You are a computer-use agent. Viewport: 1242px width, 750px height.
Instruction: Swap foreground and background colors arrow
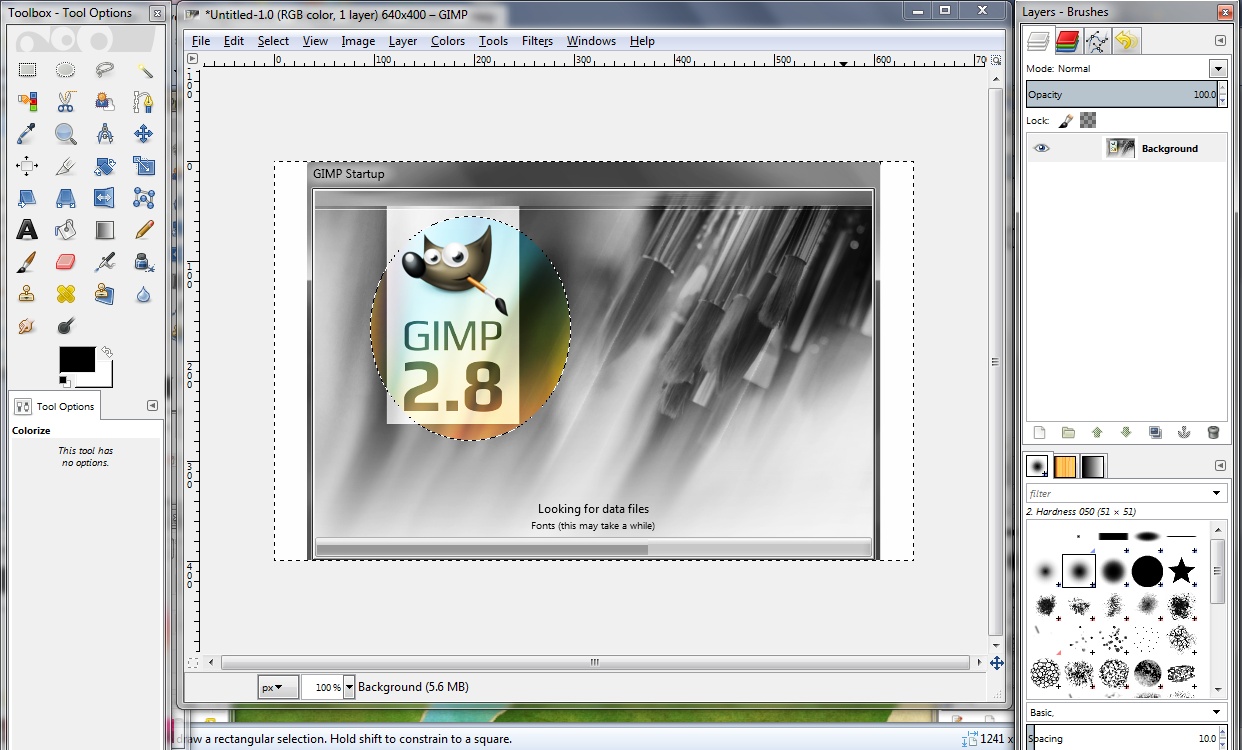[106, 351]
